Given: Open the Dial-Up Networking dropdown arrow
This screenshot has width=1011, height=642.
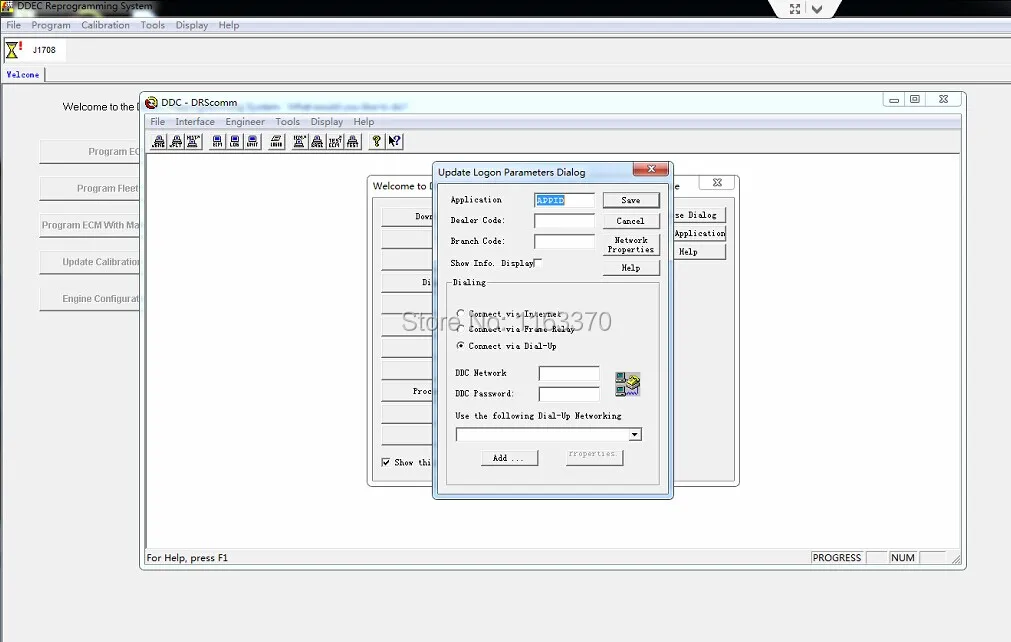Looking at the screenshot, I should (x=635, y=434).
